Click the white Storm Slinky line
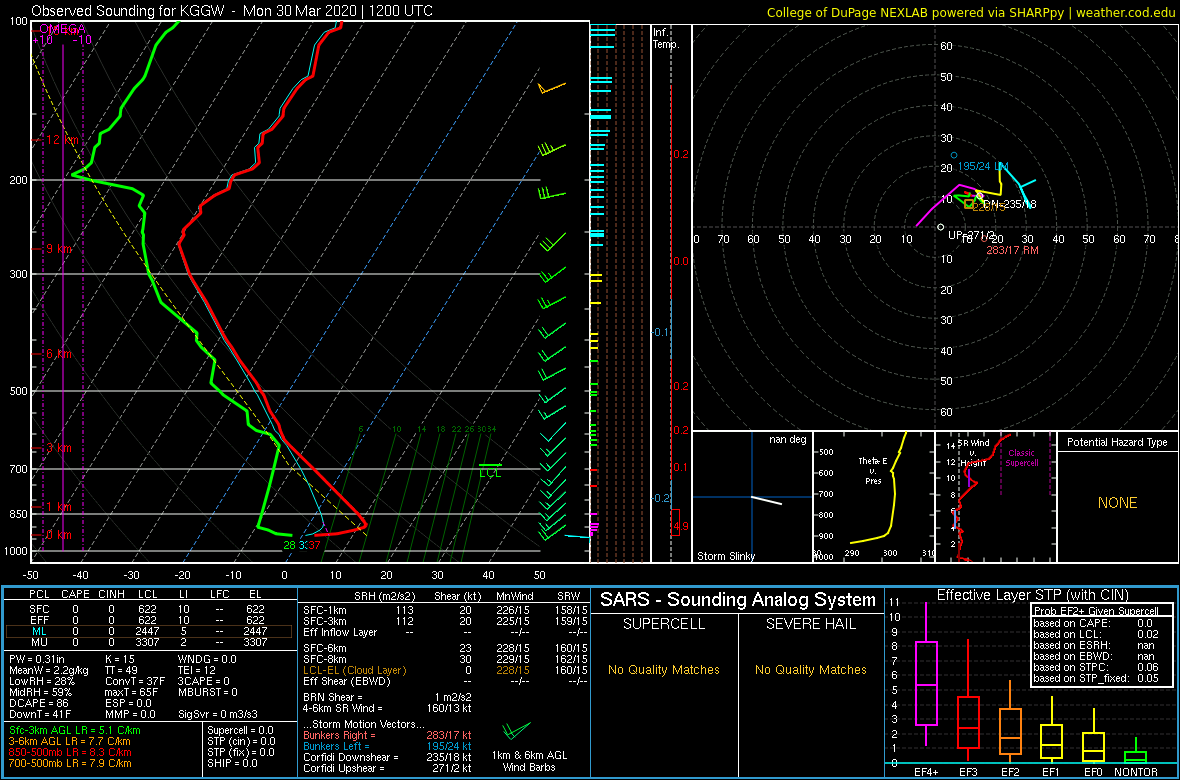The width and height of the screenshot is (1180, 780). tap(767, 501)
